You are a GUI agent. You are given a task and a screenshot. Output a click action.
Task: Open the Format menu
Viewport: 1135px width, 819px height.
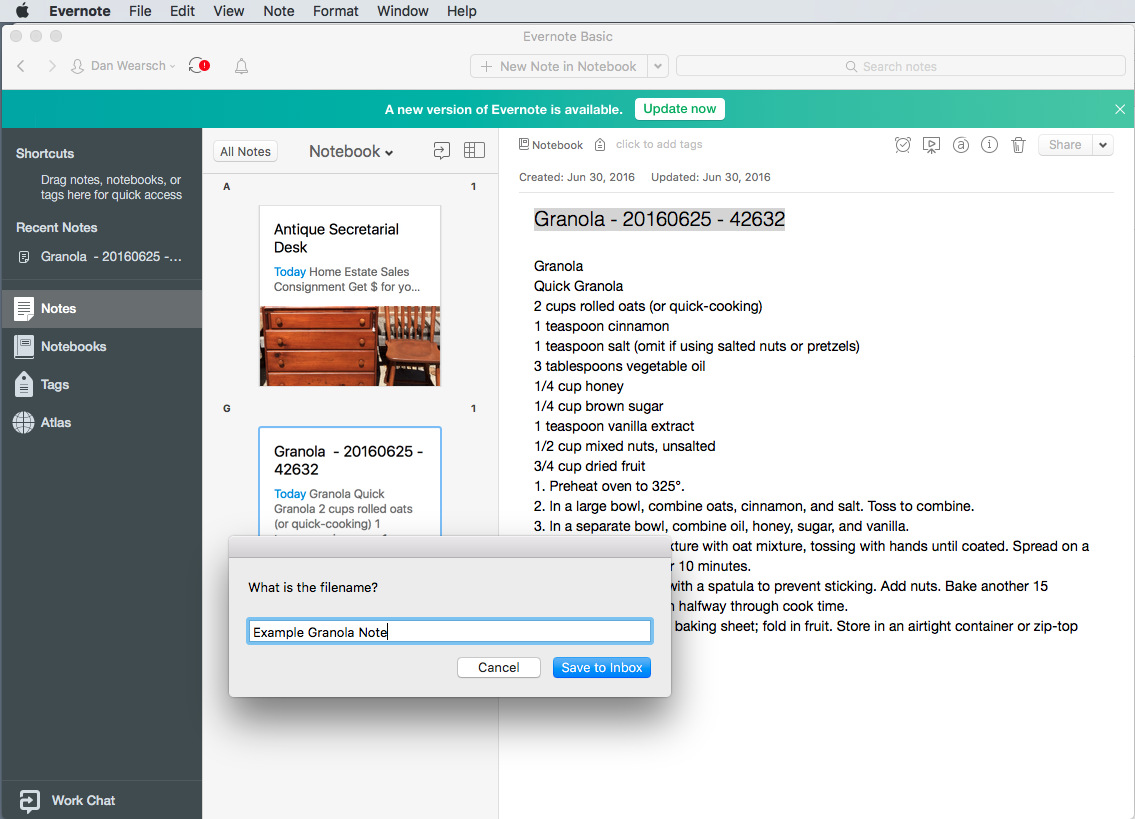(336, 11)
